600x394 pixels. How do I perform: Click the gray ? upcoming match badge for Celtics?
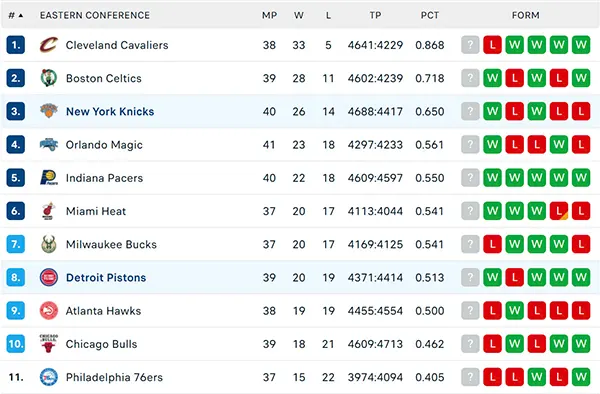[x=470, y=78]
